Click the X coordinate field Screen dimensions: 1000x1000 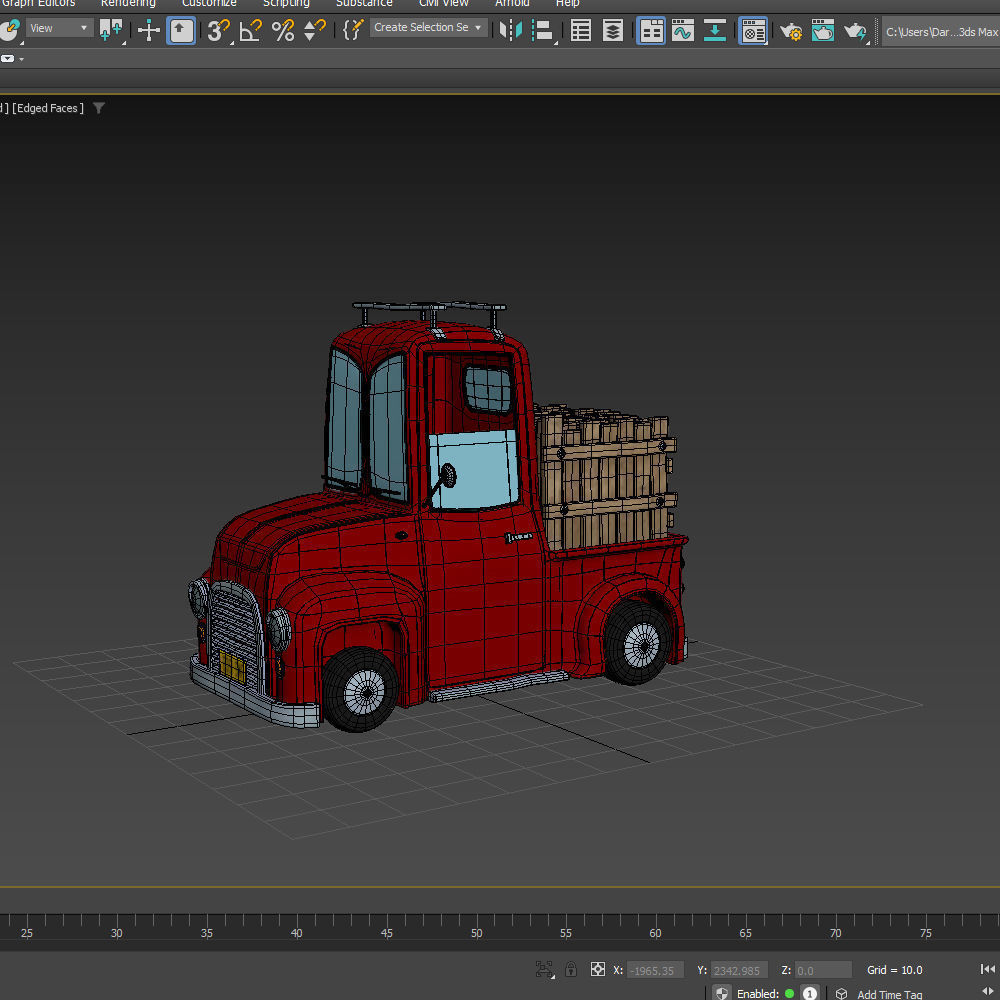point(655,970)
